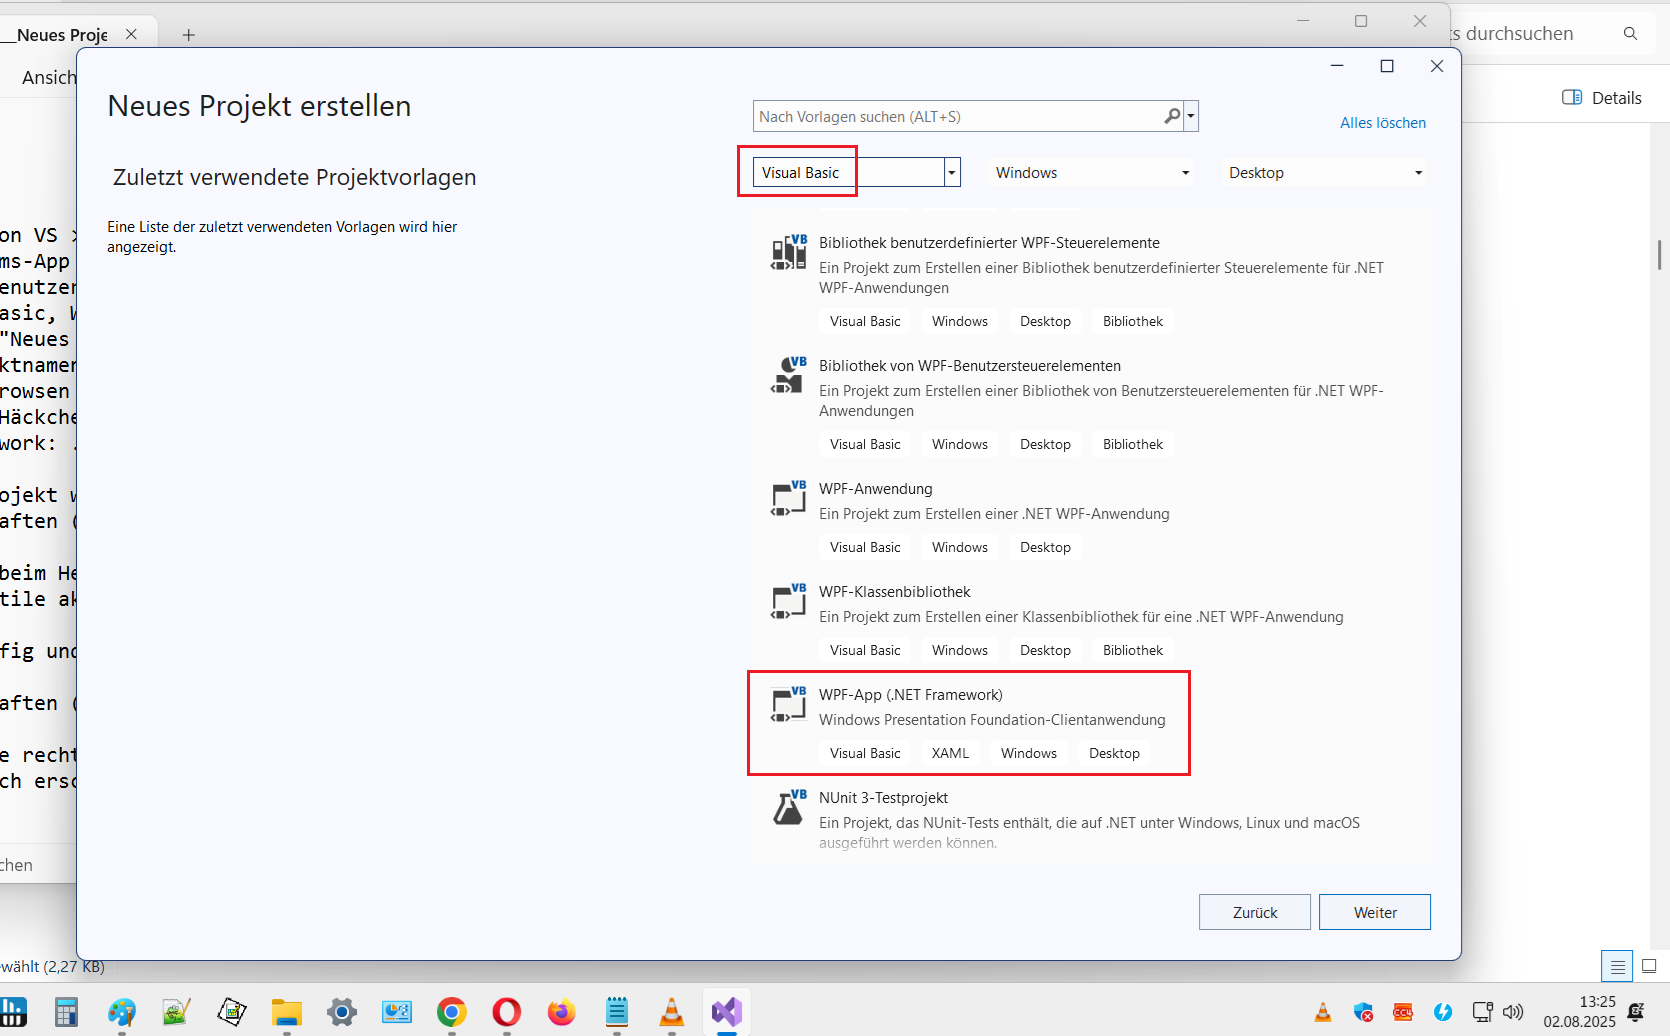The image size is (1670, 1036).
Task: Open the Visual Basic language dropdown
Action: tap(952, 173)
